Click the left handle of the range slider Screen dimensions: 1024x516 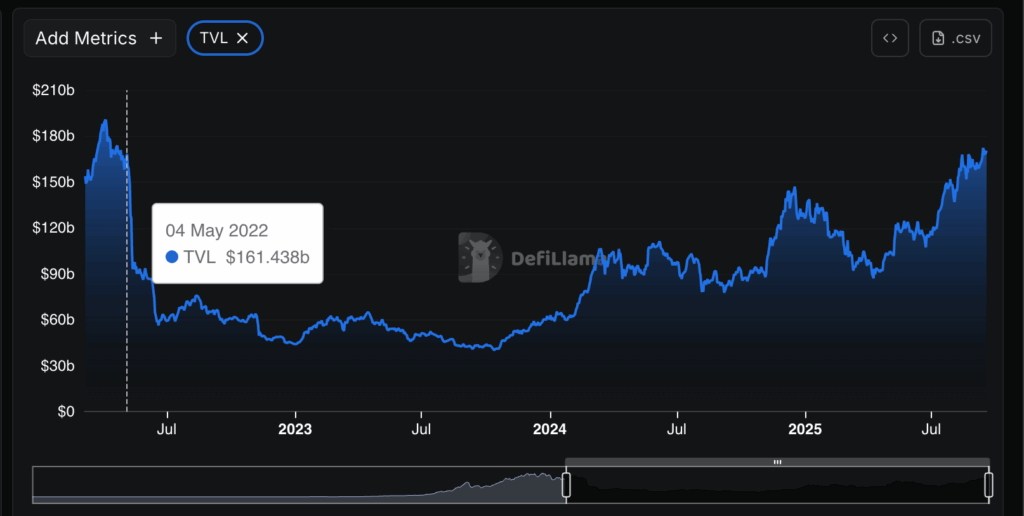[x=566, y=485]
